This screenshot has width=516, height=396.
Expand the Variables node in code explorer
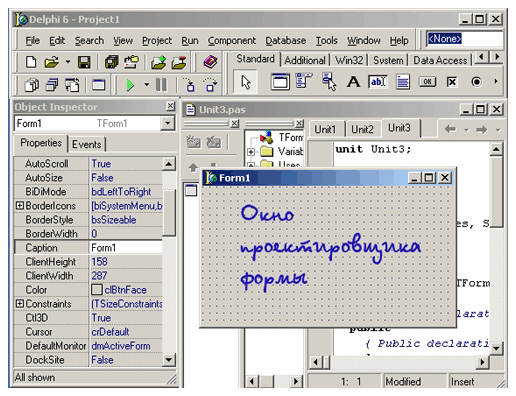click(251, 152)
